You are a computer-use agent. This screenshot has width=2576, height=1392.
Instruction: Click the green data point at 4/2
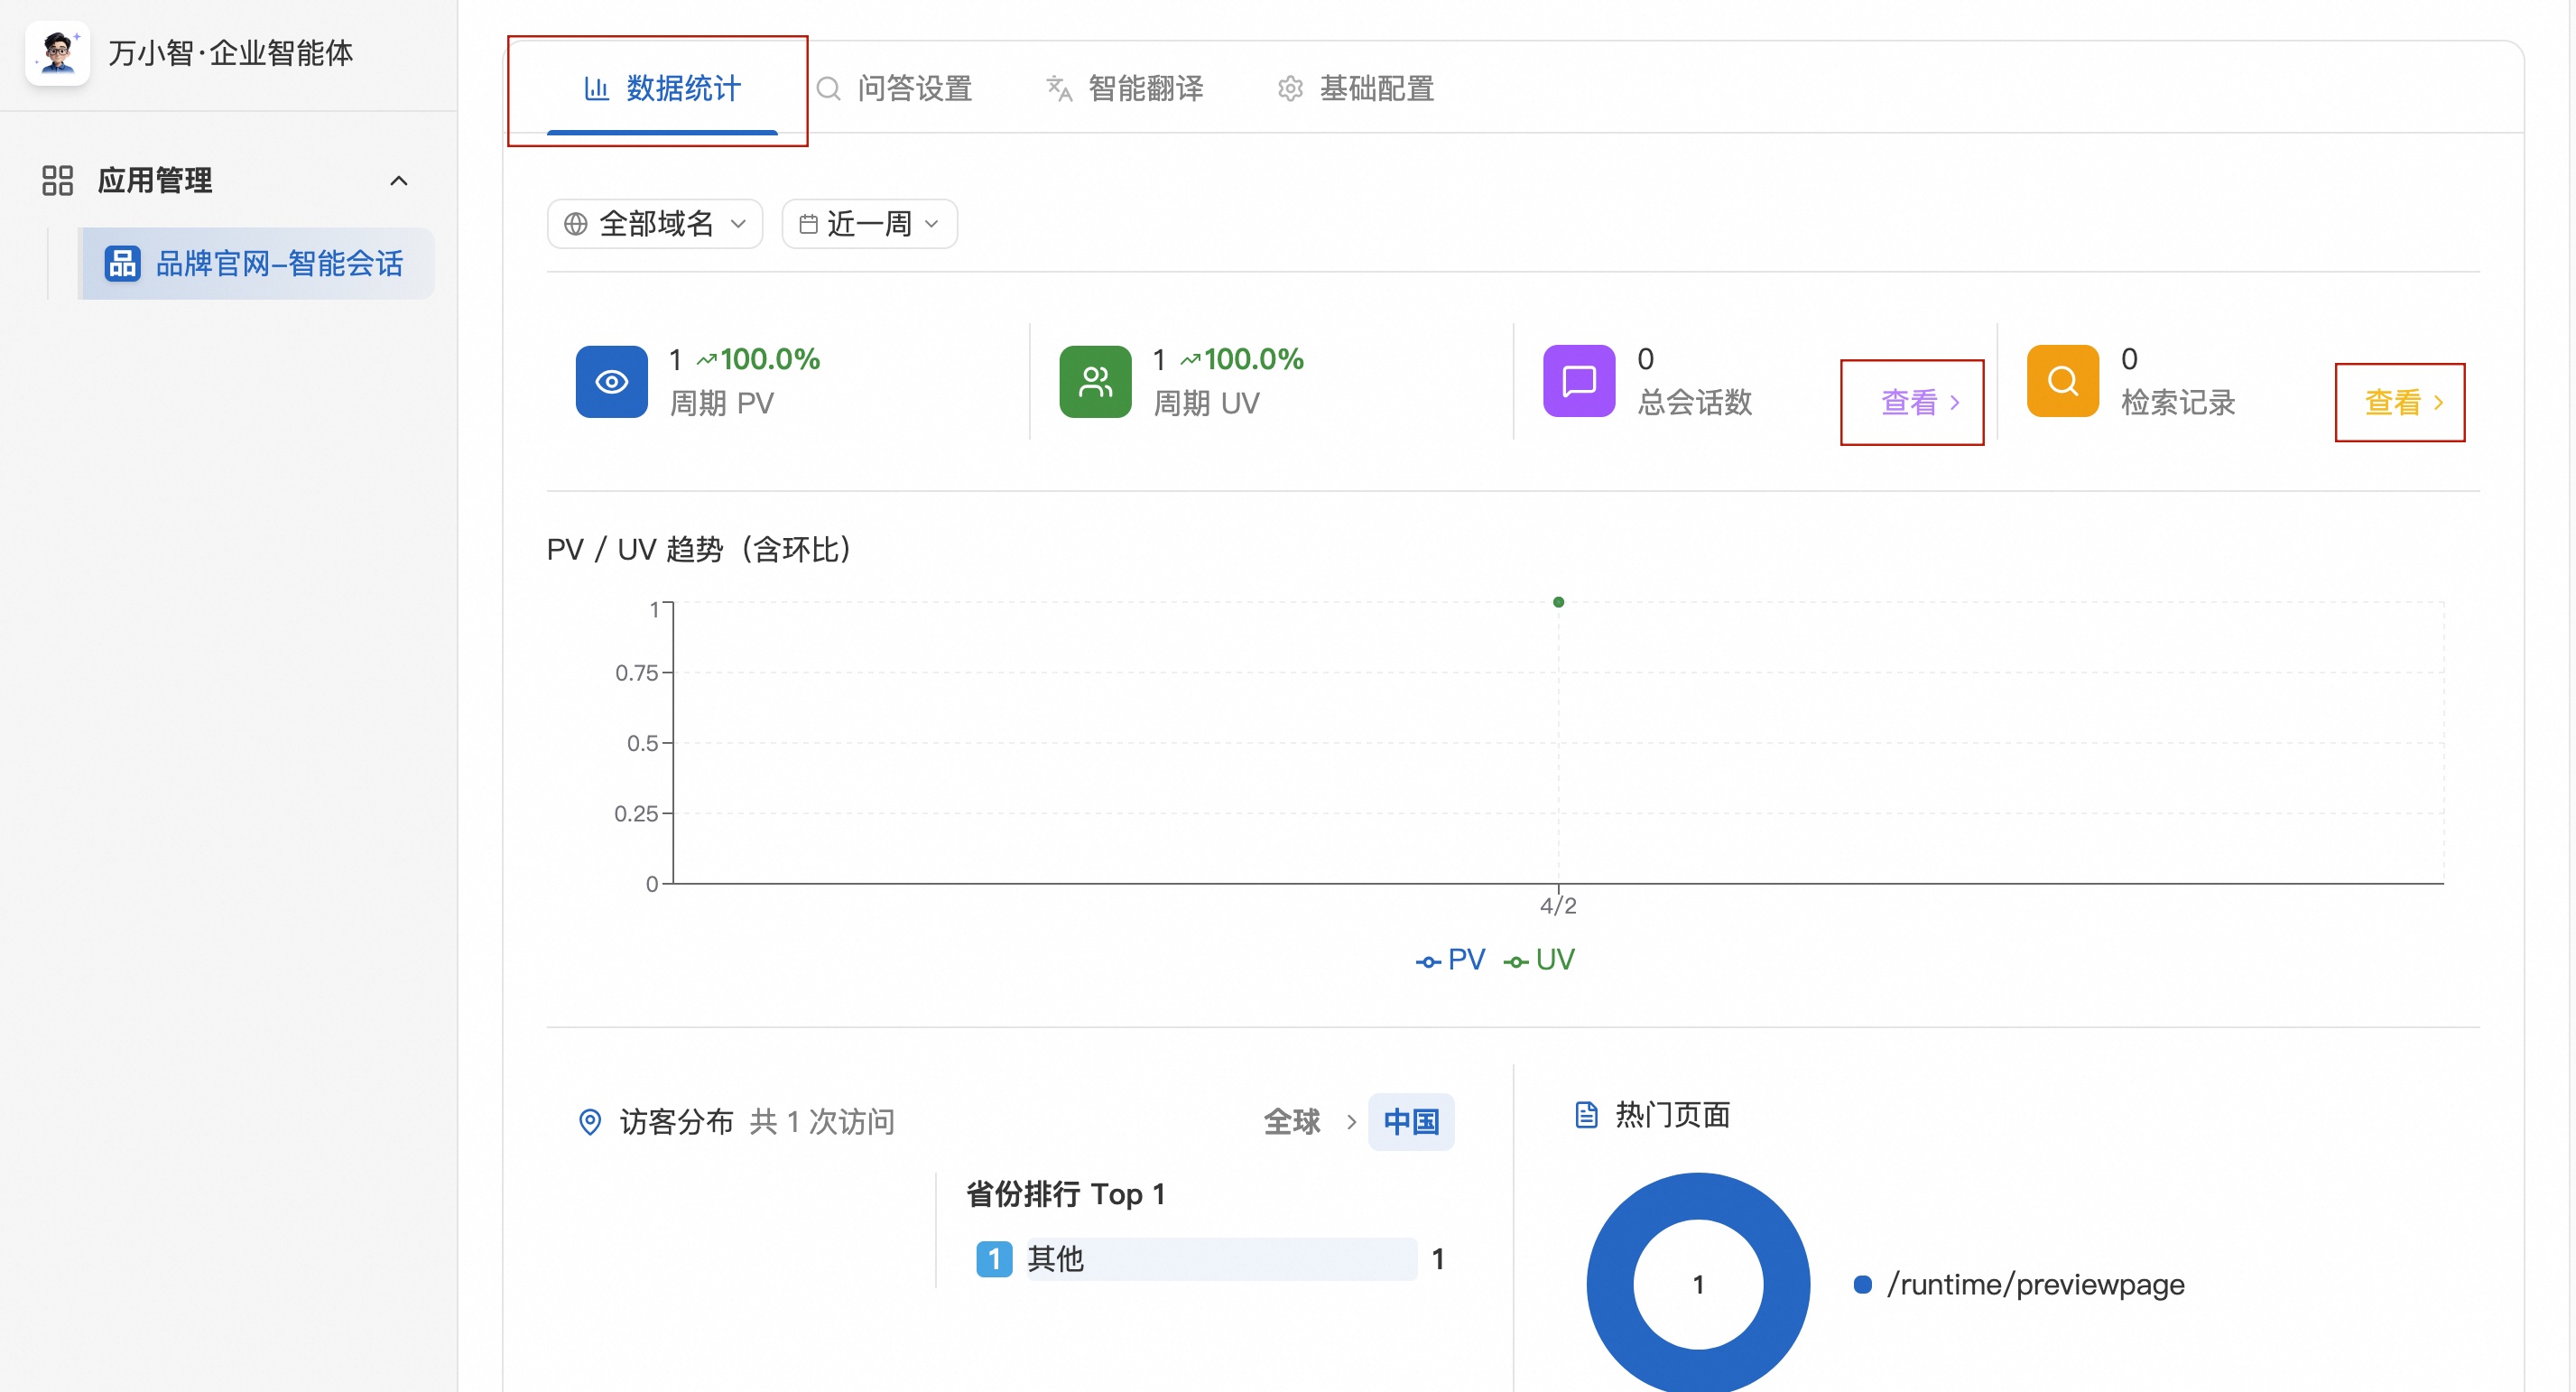coord(1558,602)
